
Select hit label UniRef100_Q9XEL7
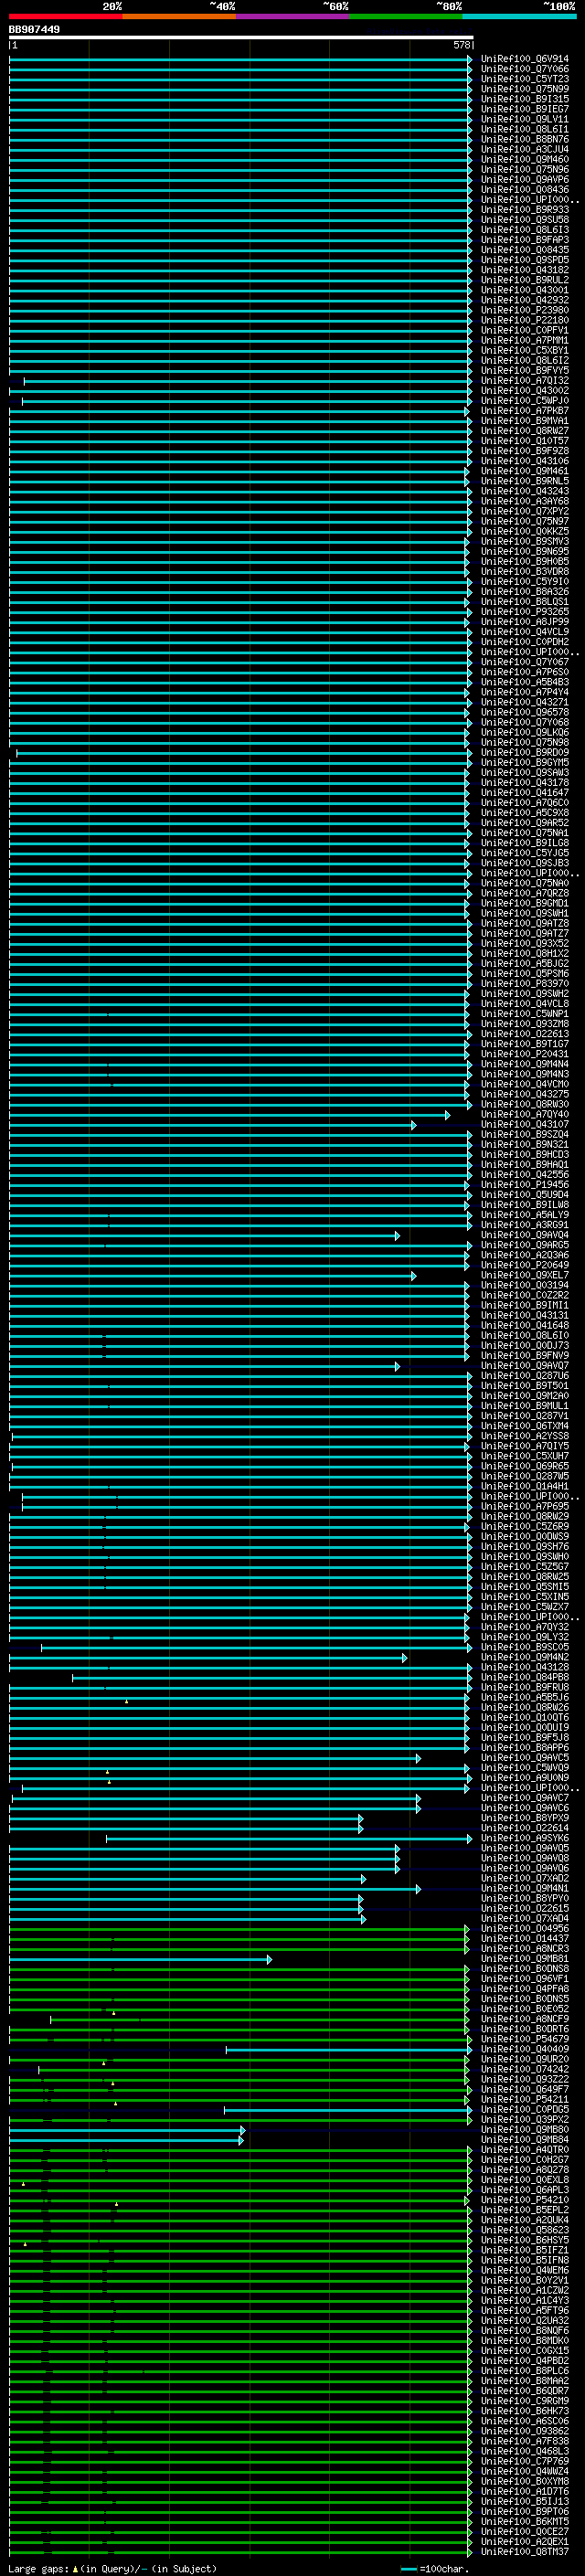click(x=525, y=1275)
